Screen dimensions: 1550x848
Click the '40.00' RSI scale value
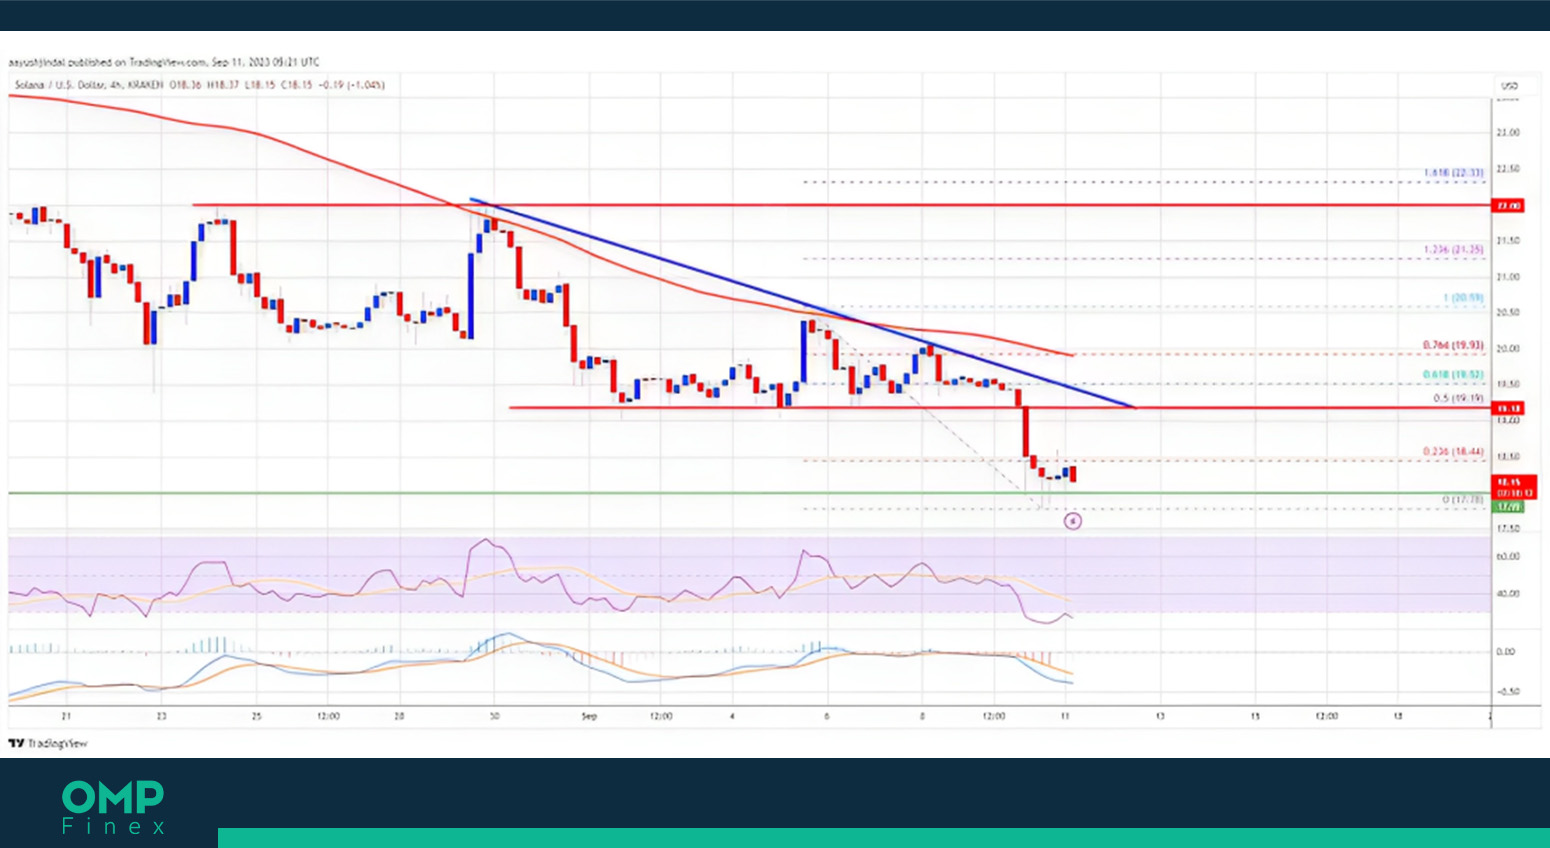tap(1508, 594)
